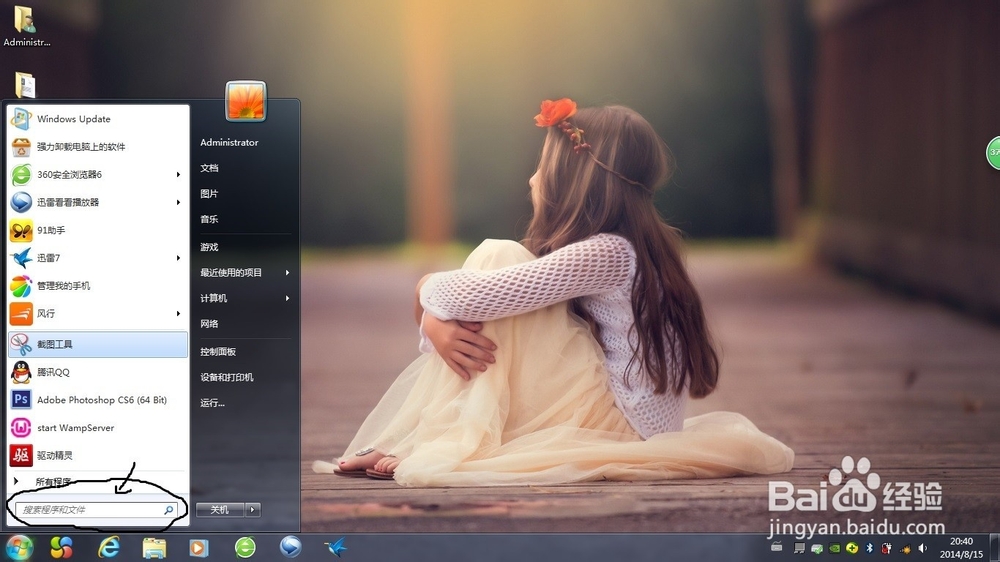
Task: Open Adobe Photoshop CS6 (64 Bit)
Action: coord(98,400)
